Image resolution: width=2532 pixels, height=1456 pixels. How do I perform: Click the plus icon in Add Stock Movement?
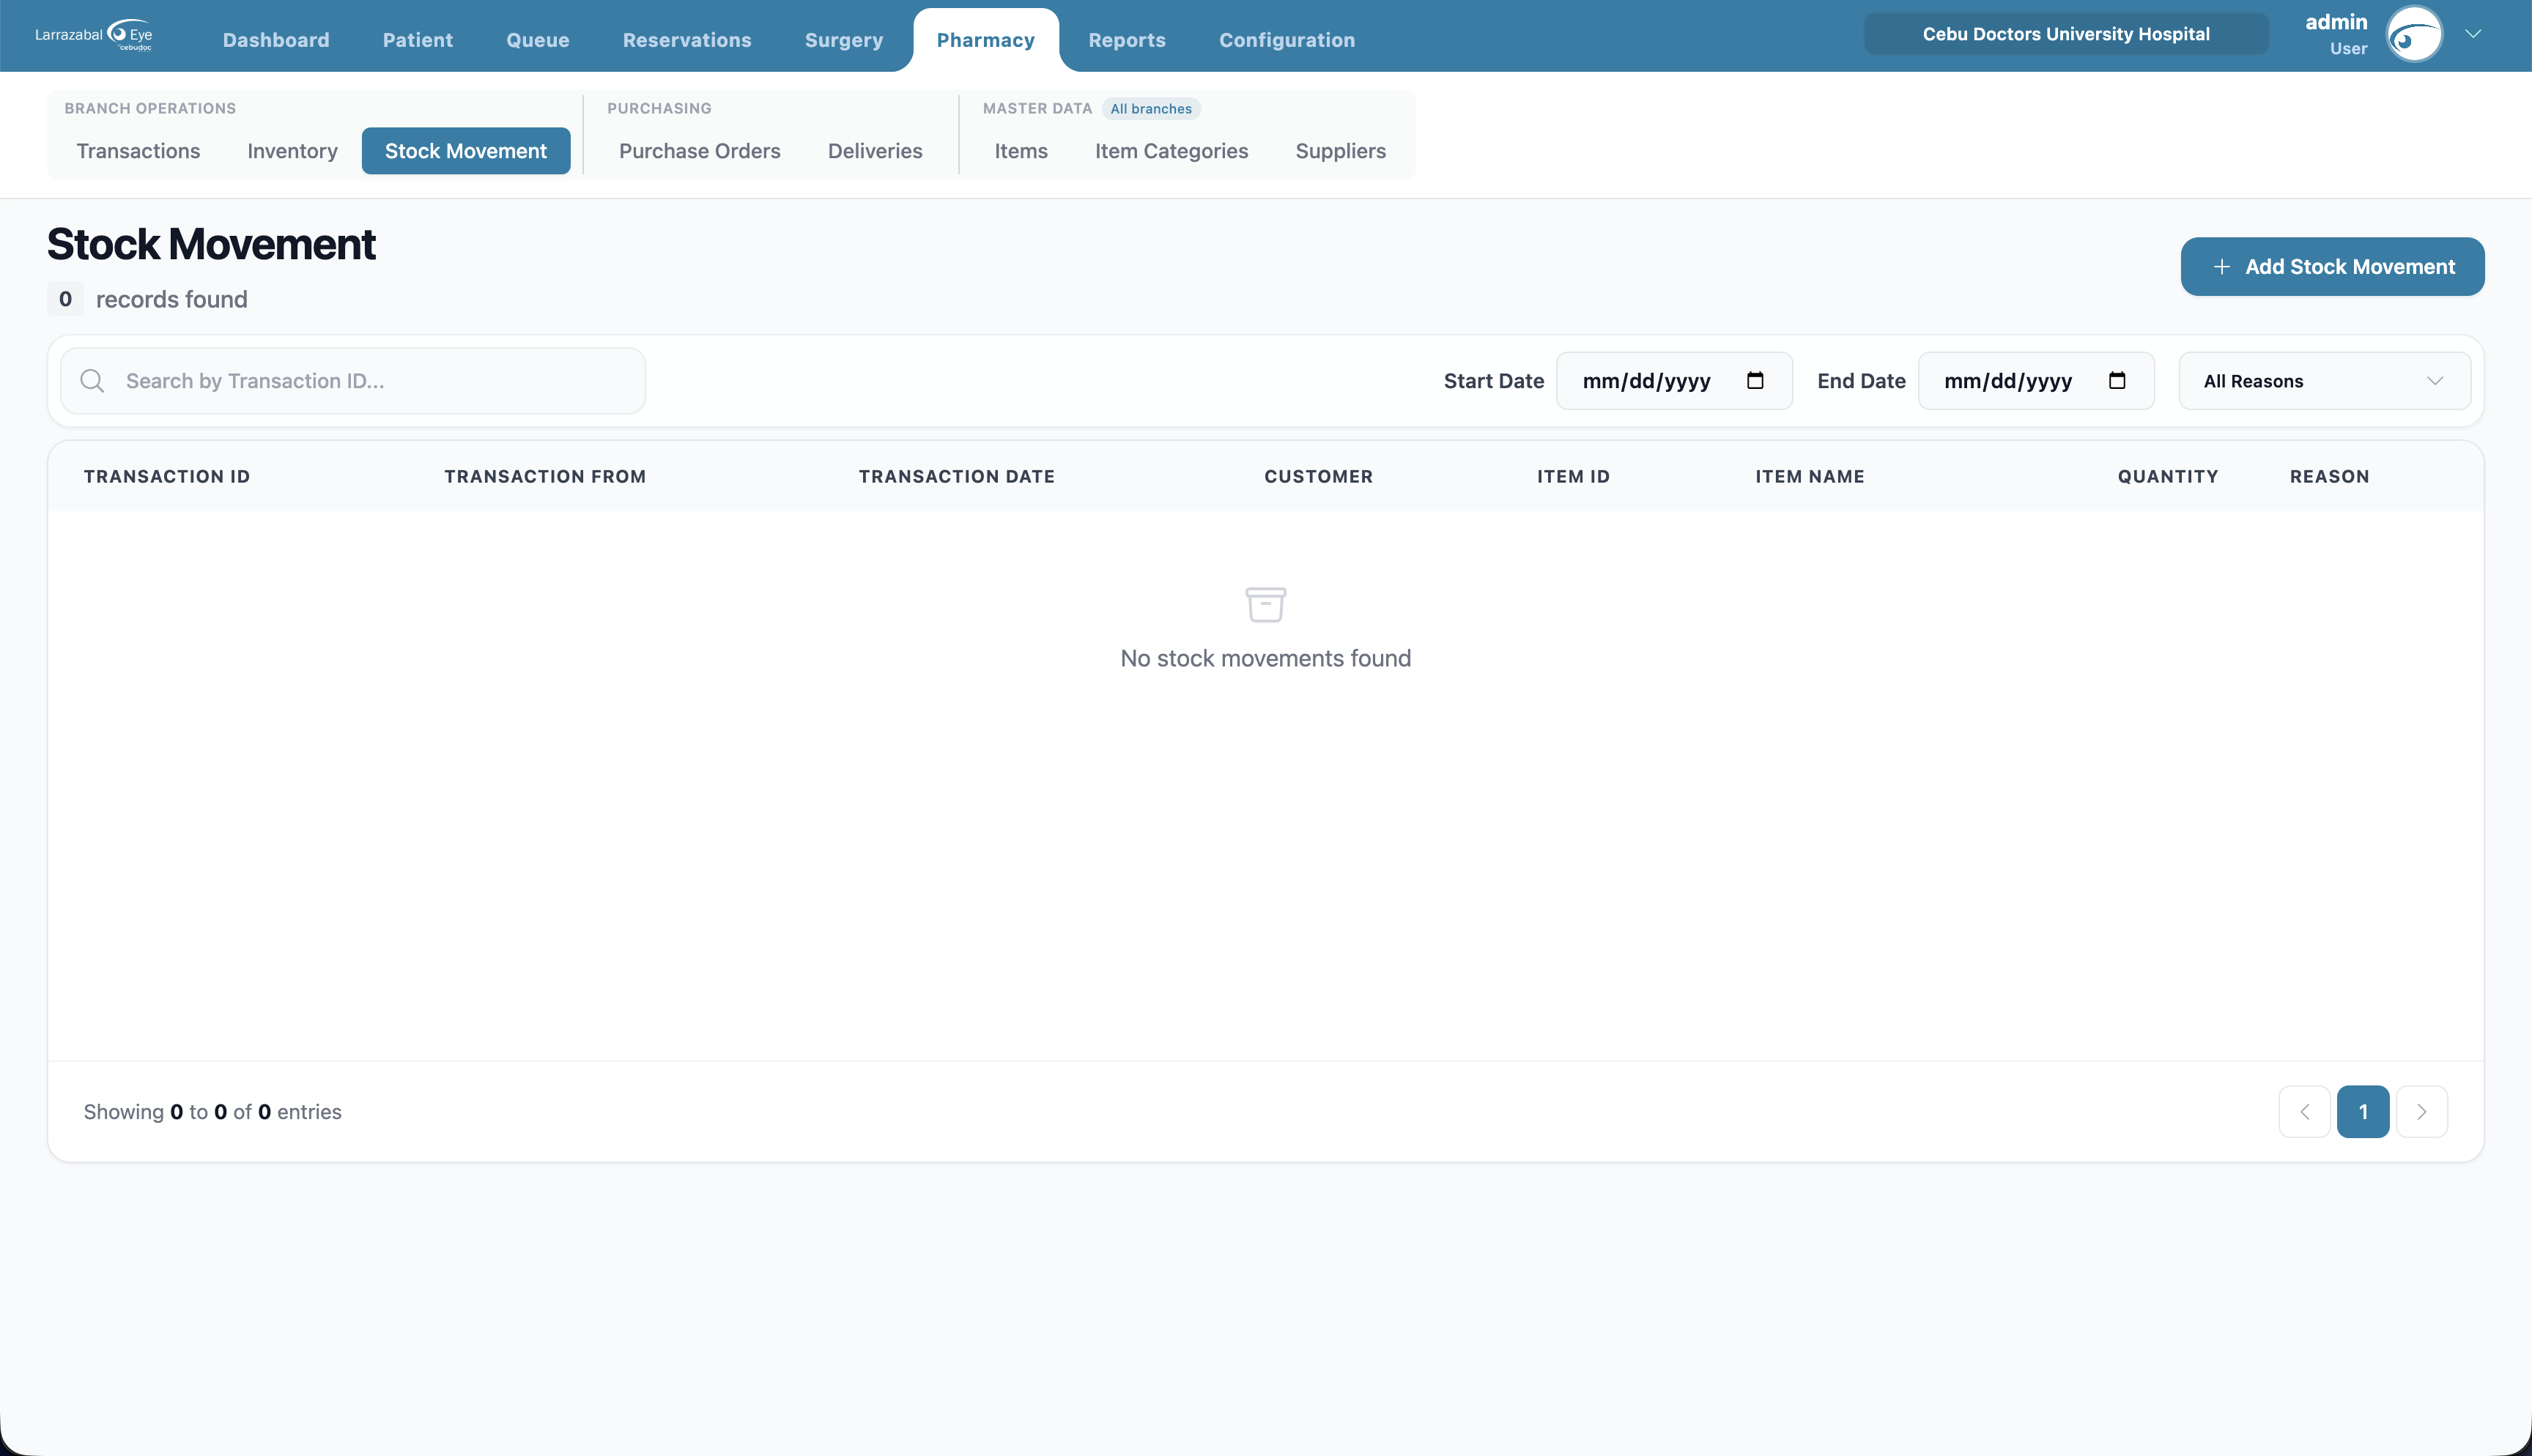[x=2221, y=267]
